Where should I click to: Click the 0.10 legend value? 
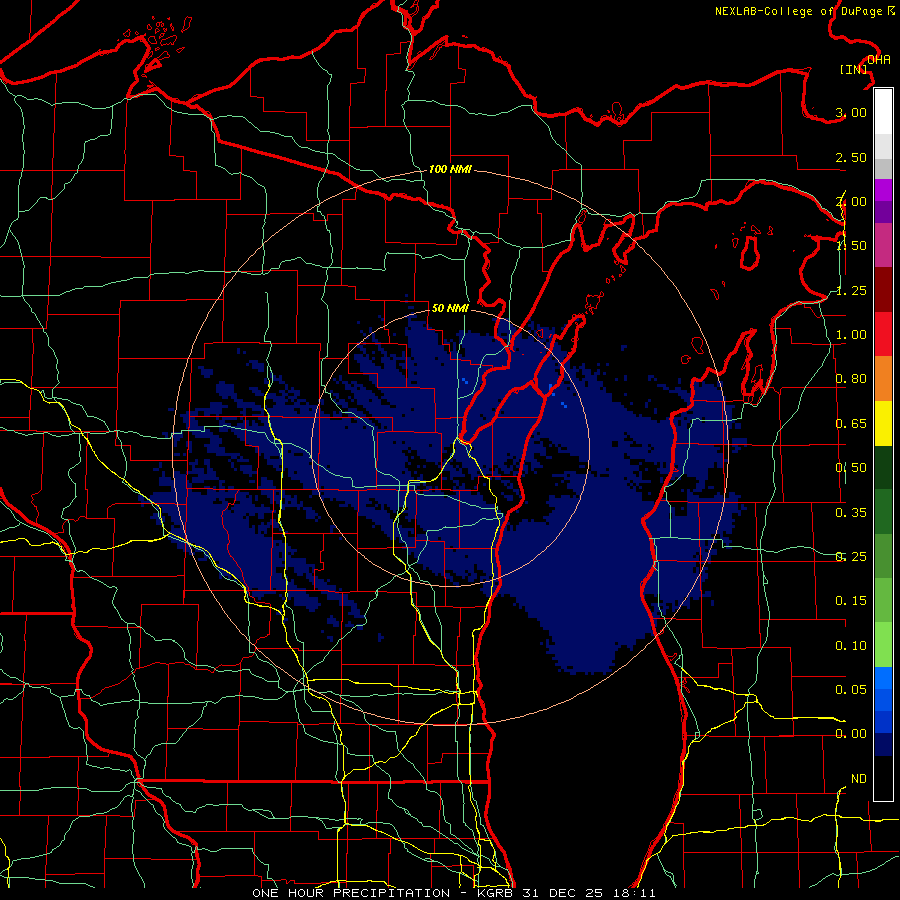click(x=851, y=646)
